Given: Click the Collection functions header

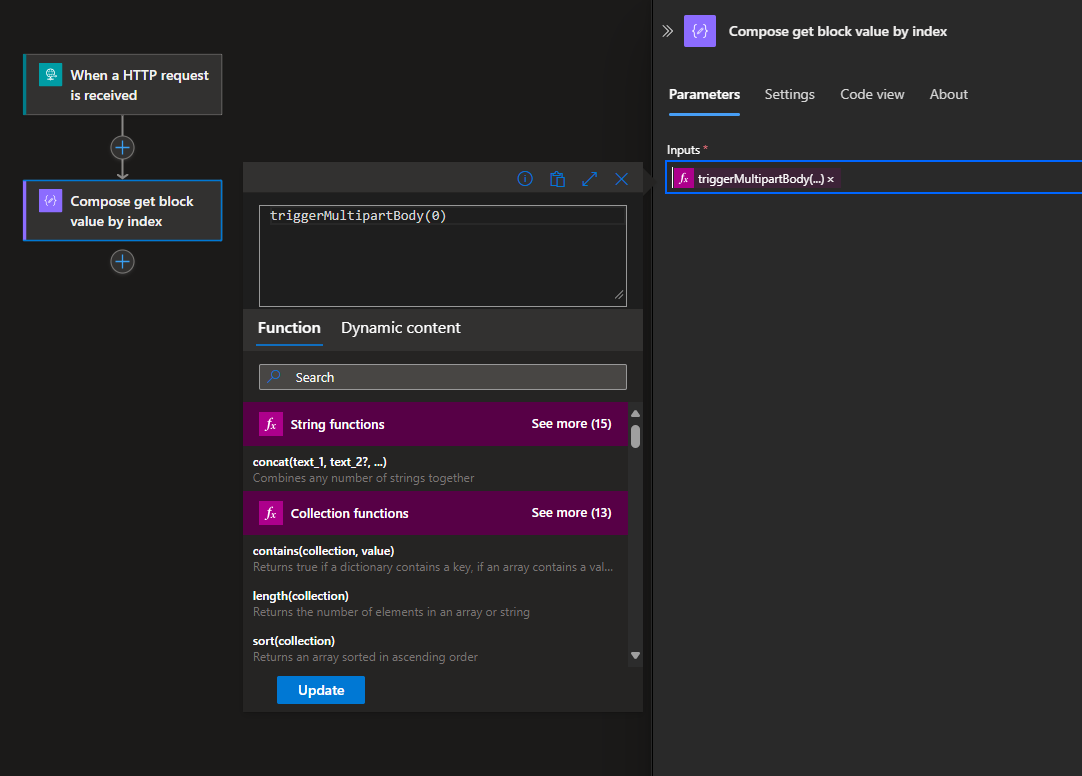Looking at the screenshot, I should click(435, 513).
